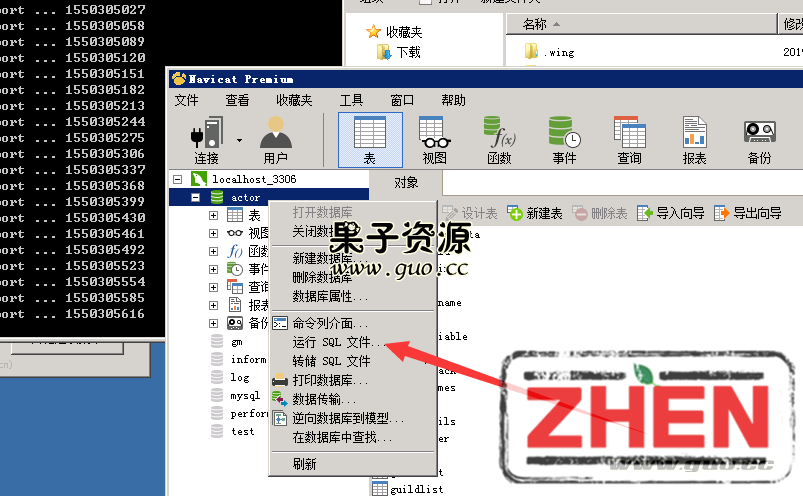
Task: Expand the 表 node under actor
Action: 213,215
